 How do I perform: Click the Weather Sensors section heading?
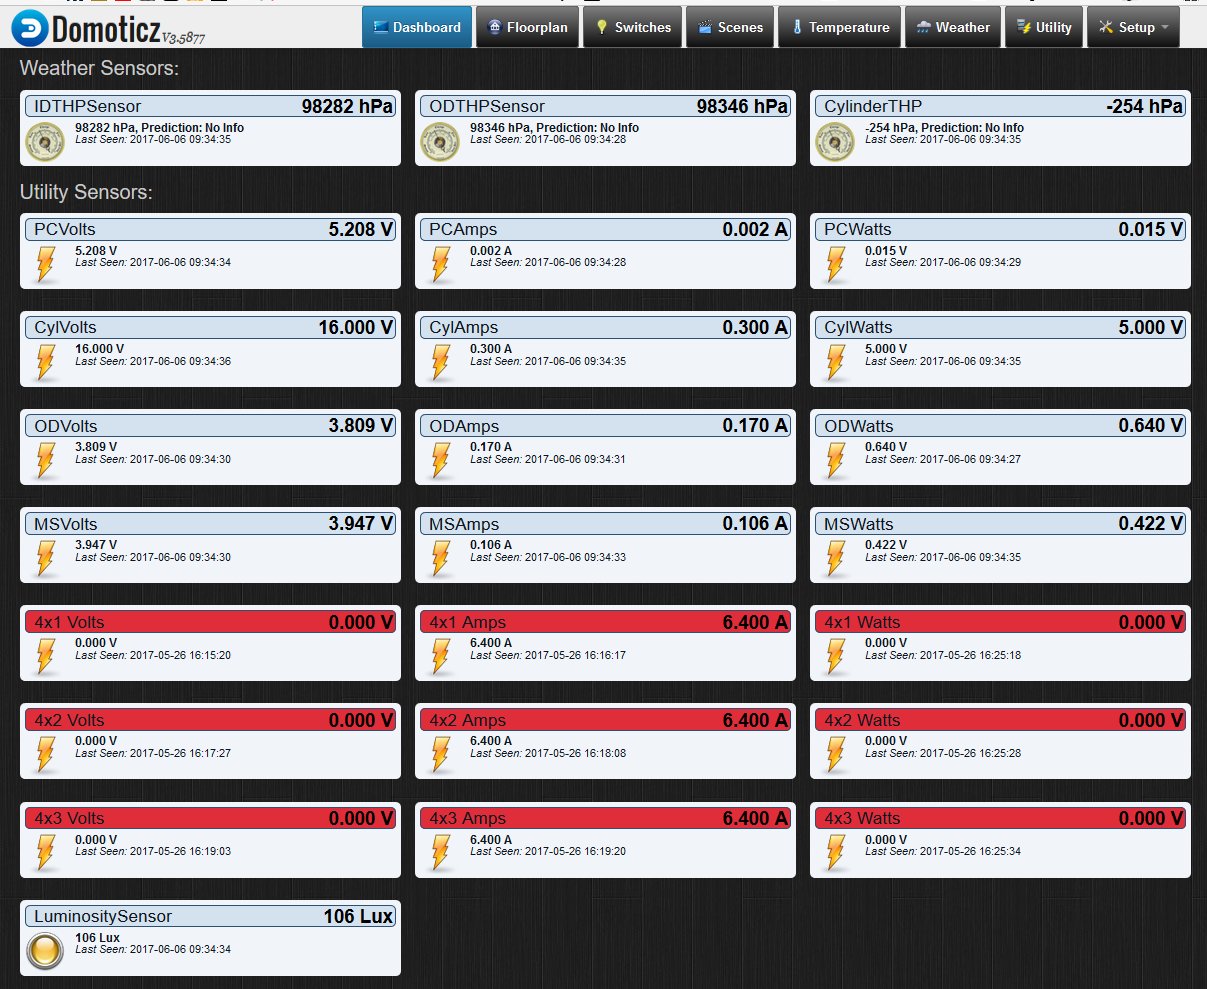pyautogui.click(x=99, y=69)
